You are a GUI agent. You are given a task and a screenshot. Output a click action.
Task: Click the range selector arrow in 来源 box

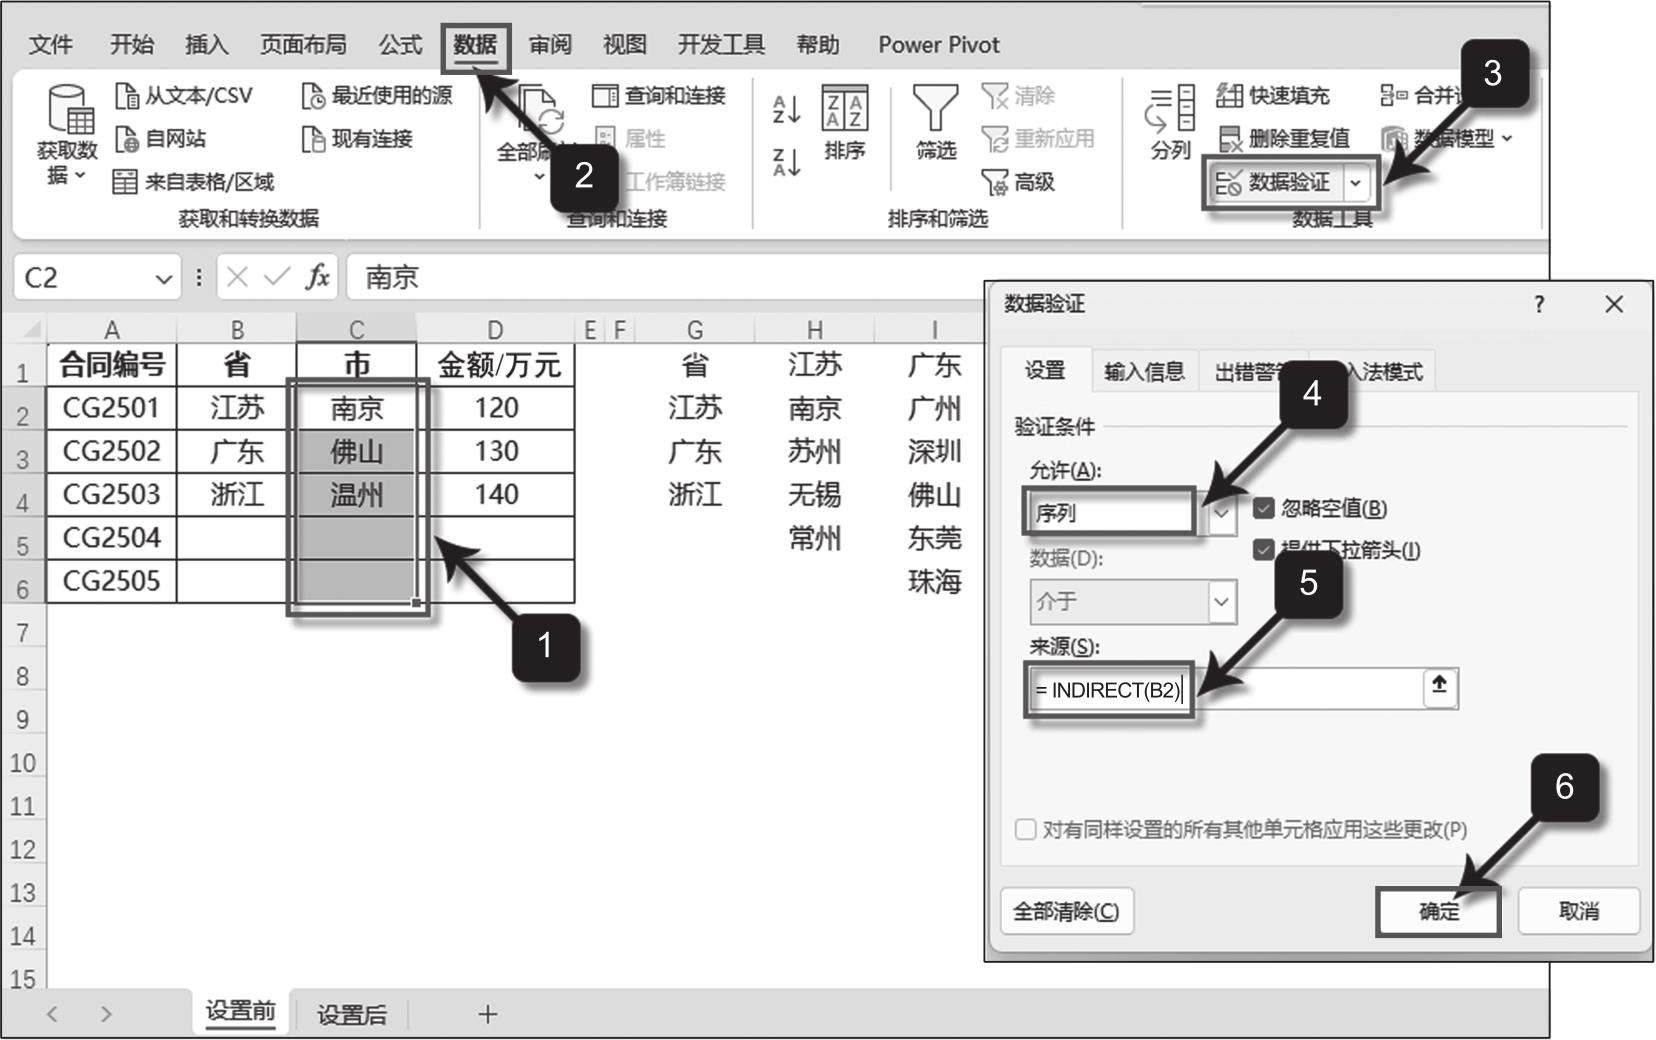click(x=1439, y=686)
